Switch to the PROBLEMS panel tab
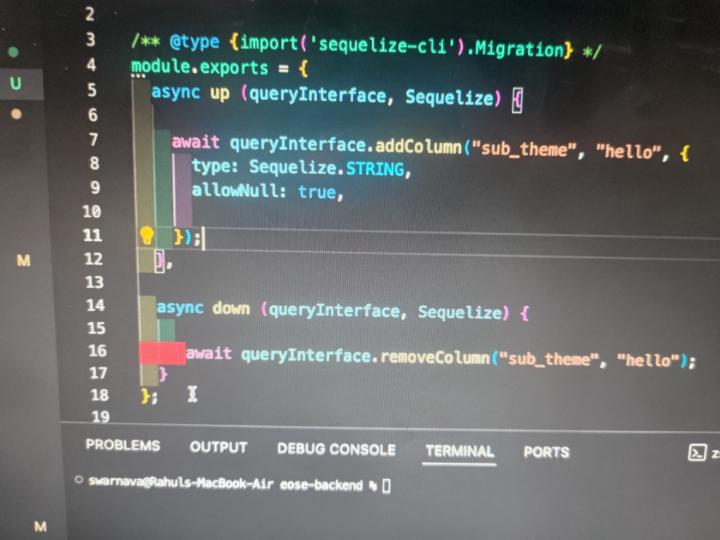Viewport: 720px width, 540px height. point(123,445)
